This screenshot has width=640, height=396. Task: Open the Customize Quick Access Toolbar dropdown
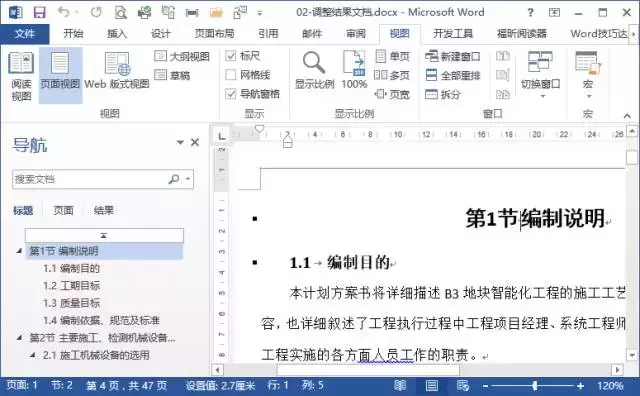(x=260, y=13)
